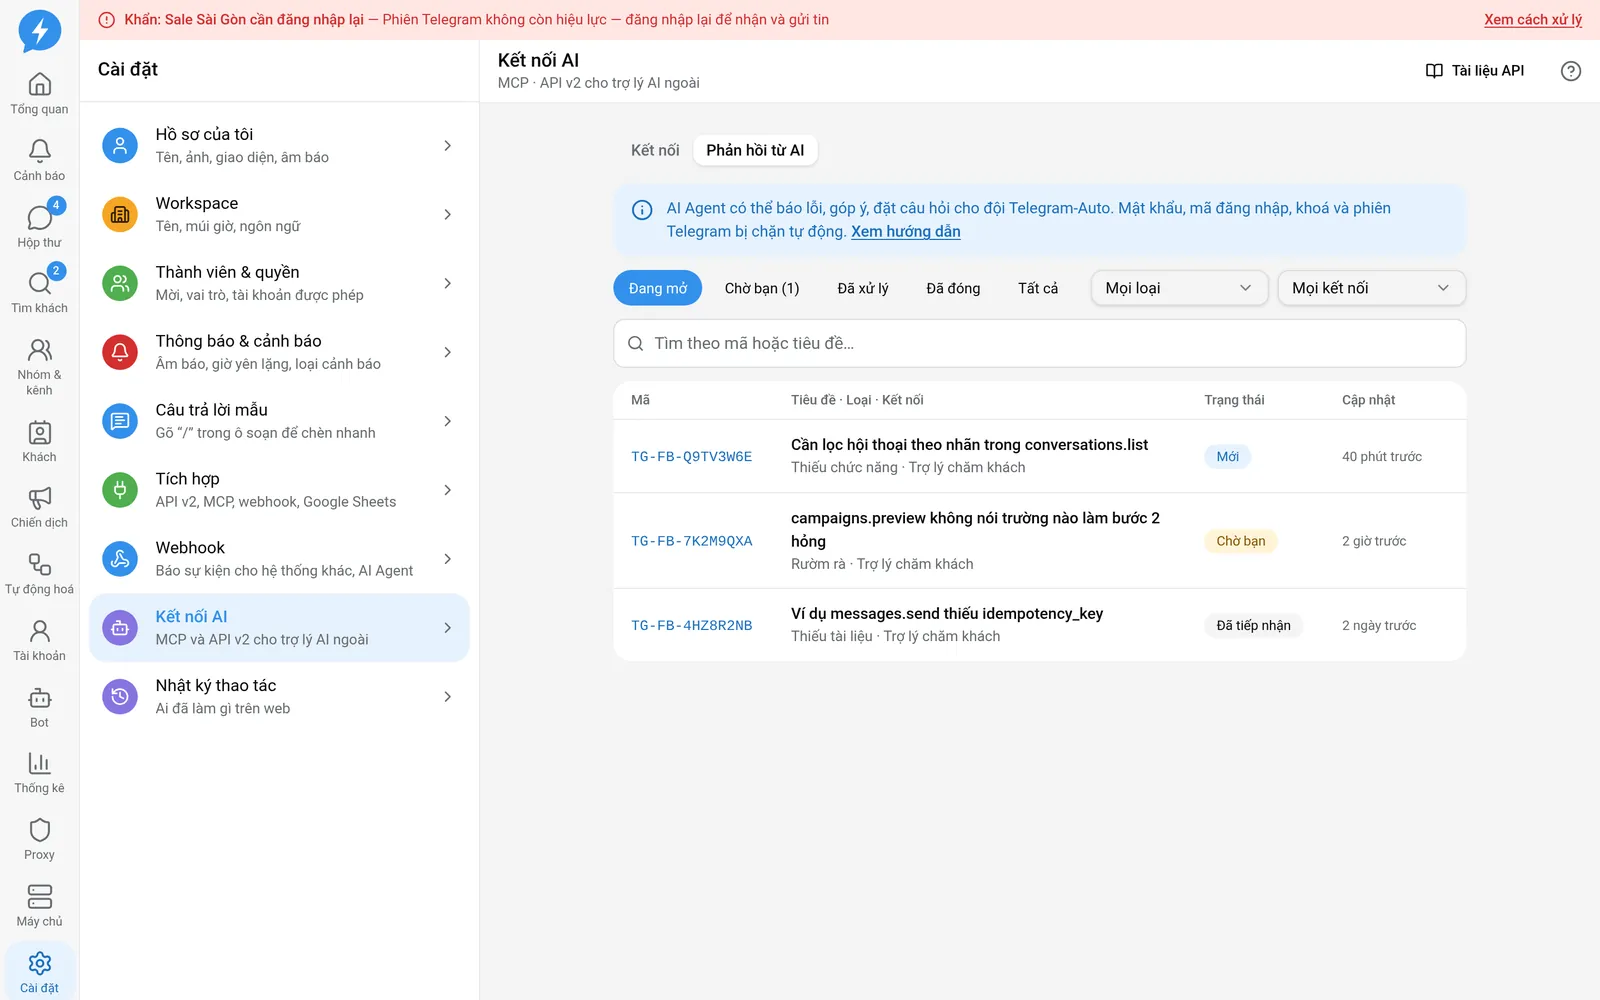Expand Thành viên & quyền row

click(279, 283)
